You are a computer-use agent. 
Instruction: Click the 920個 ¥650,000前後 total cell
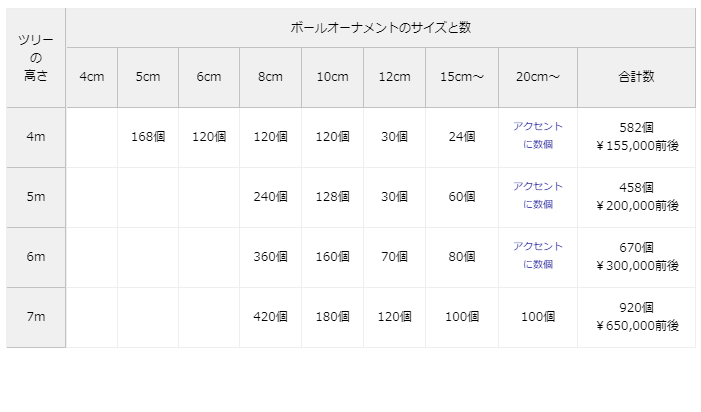[x=636, y=317]
